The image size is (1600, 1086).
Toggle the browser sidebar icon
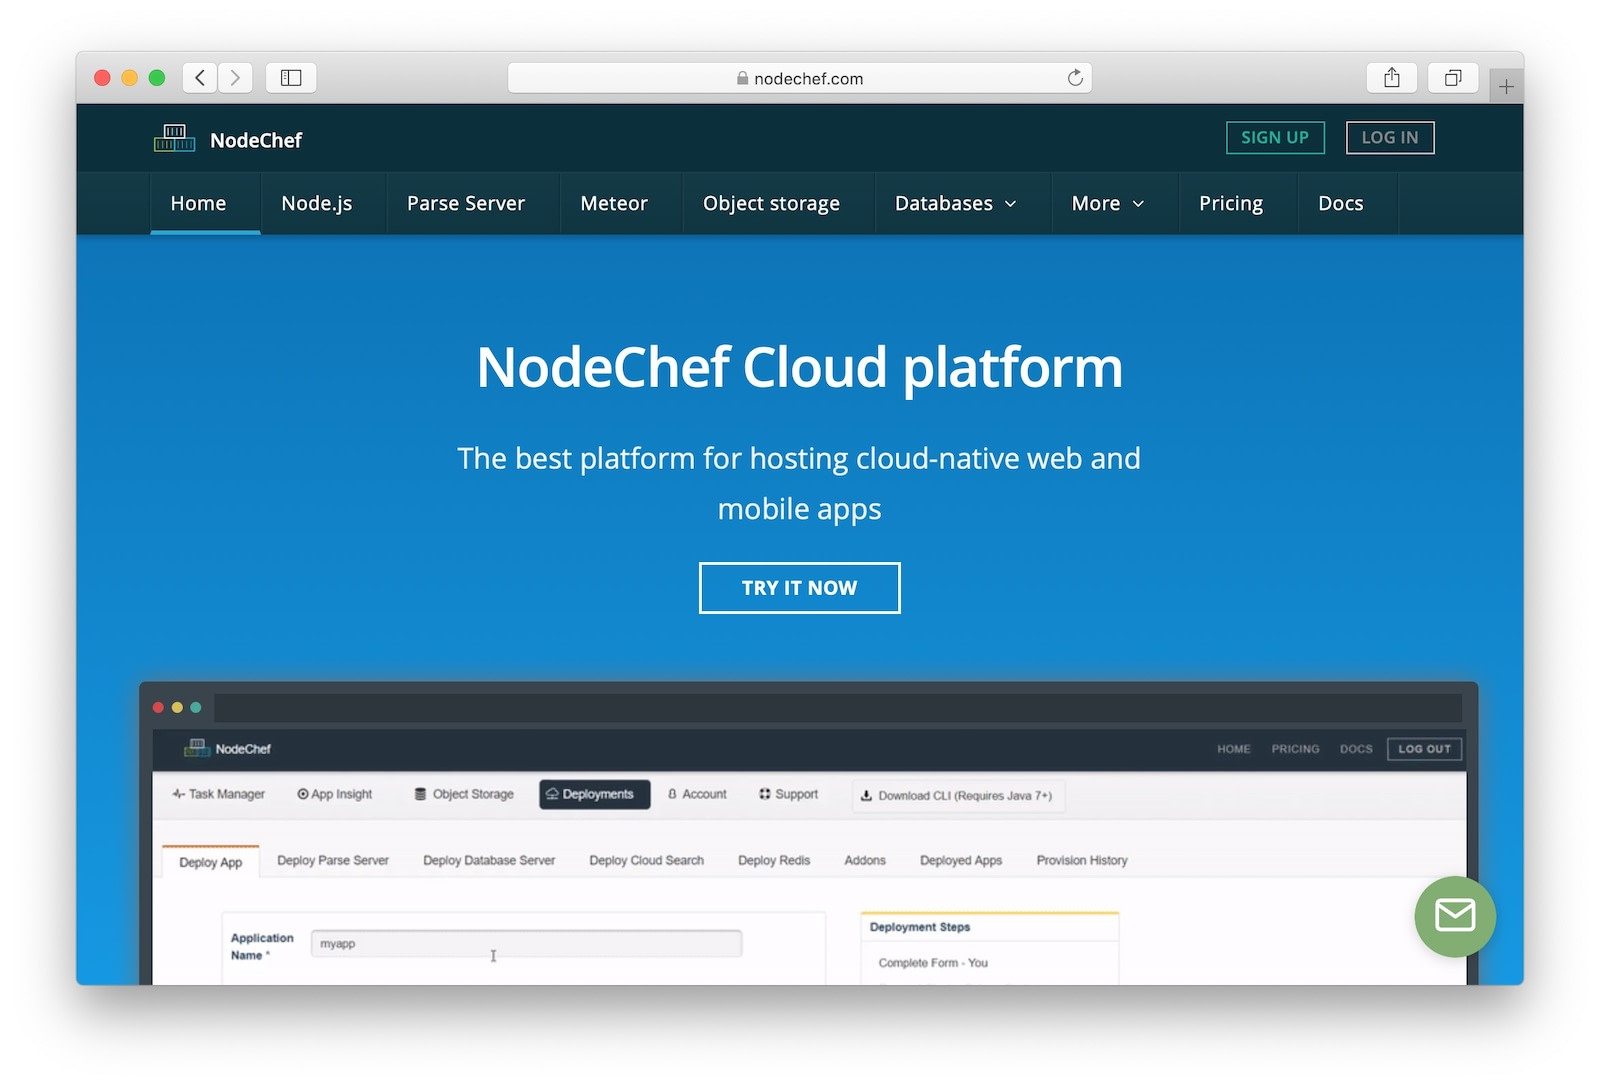tap(290, 77)
